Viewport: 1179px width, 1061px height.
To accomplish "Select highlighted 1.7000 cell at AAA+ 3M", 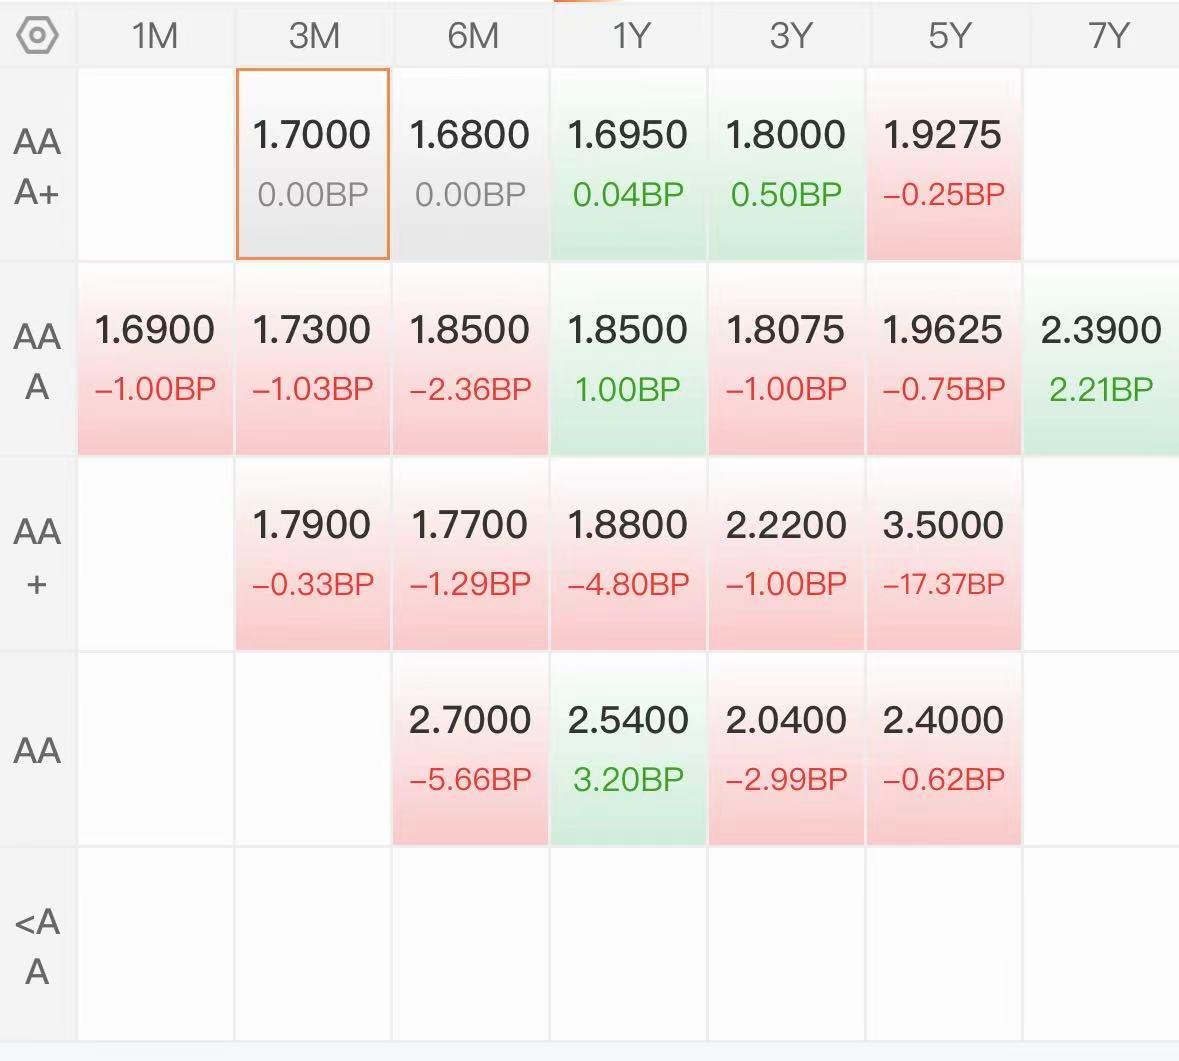I will [313, 164].
